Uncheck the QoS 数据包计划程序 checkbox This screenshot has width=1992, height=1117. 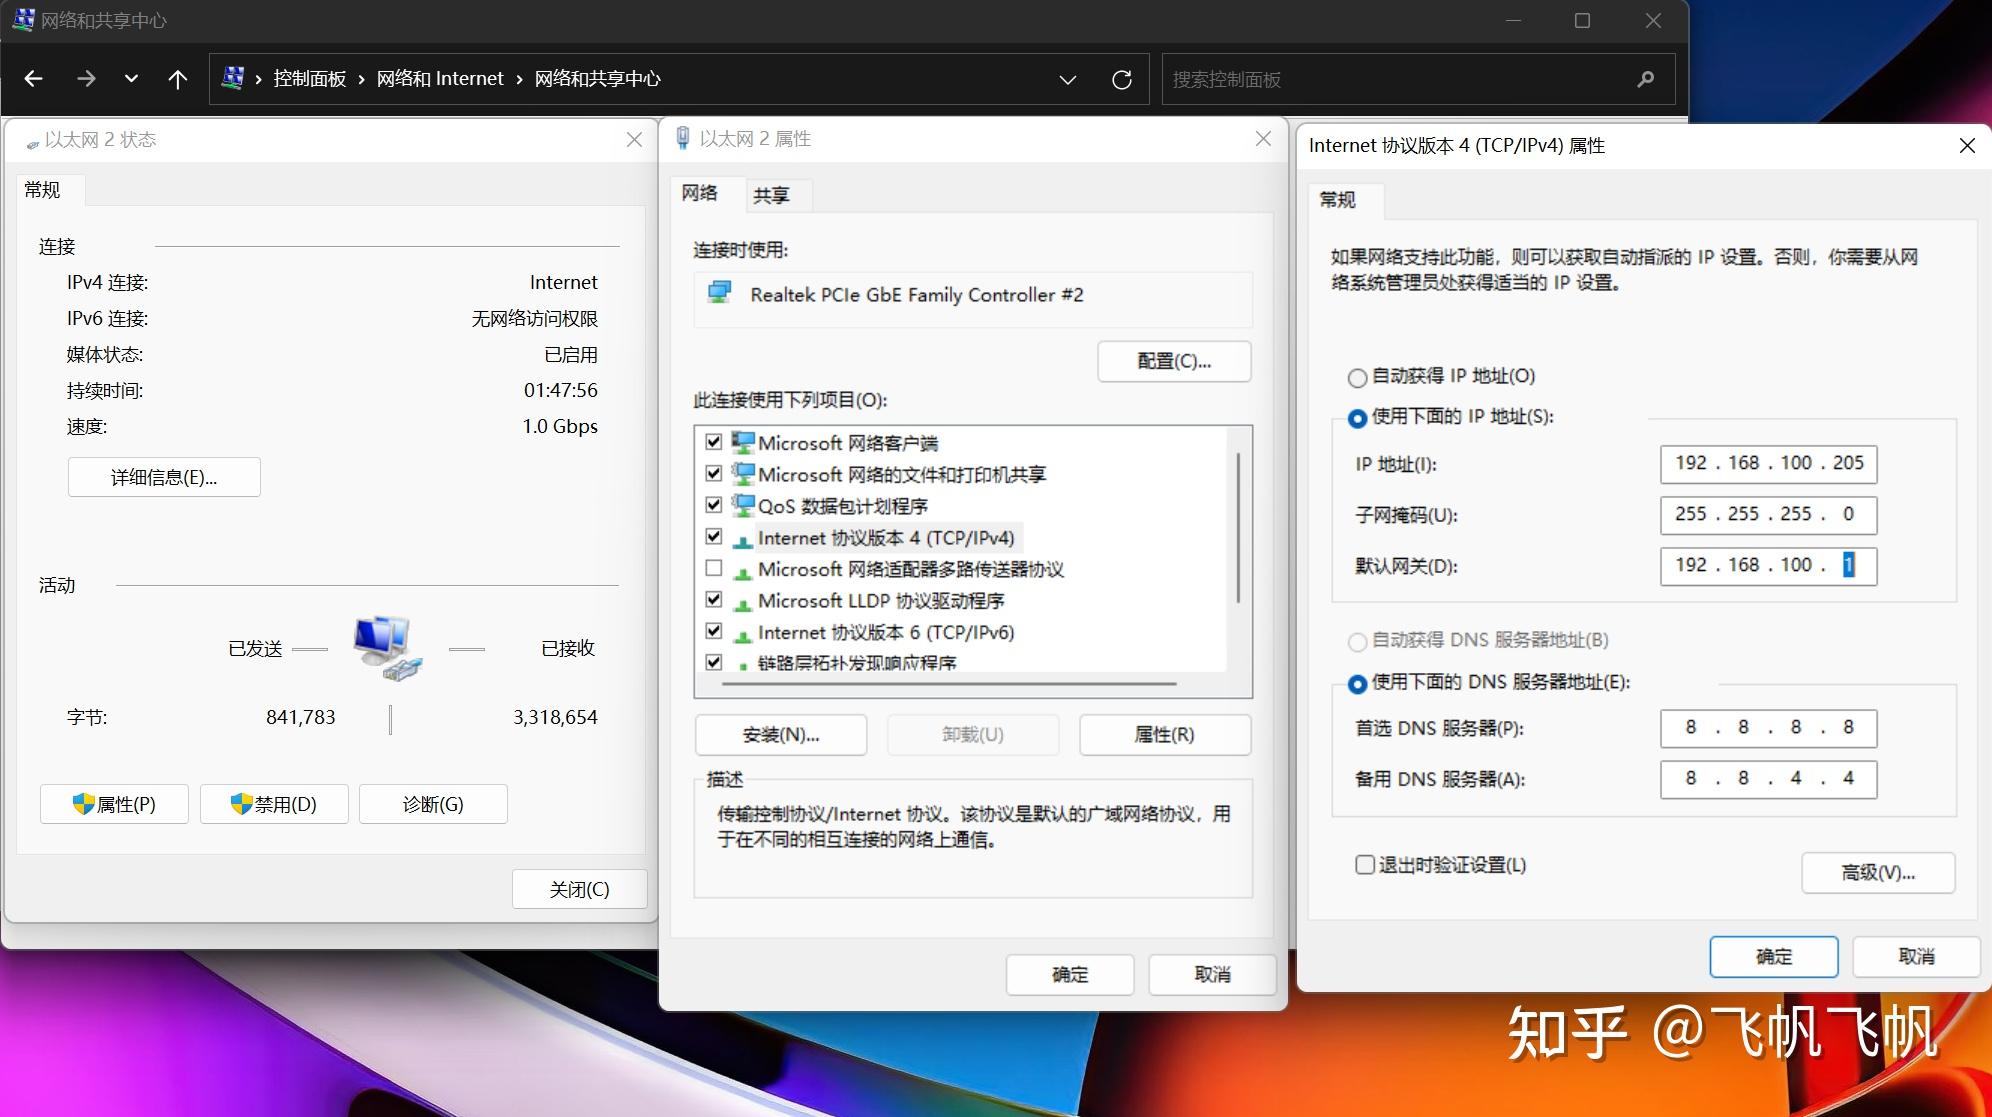point(714,505)
